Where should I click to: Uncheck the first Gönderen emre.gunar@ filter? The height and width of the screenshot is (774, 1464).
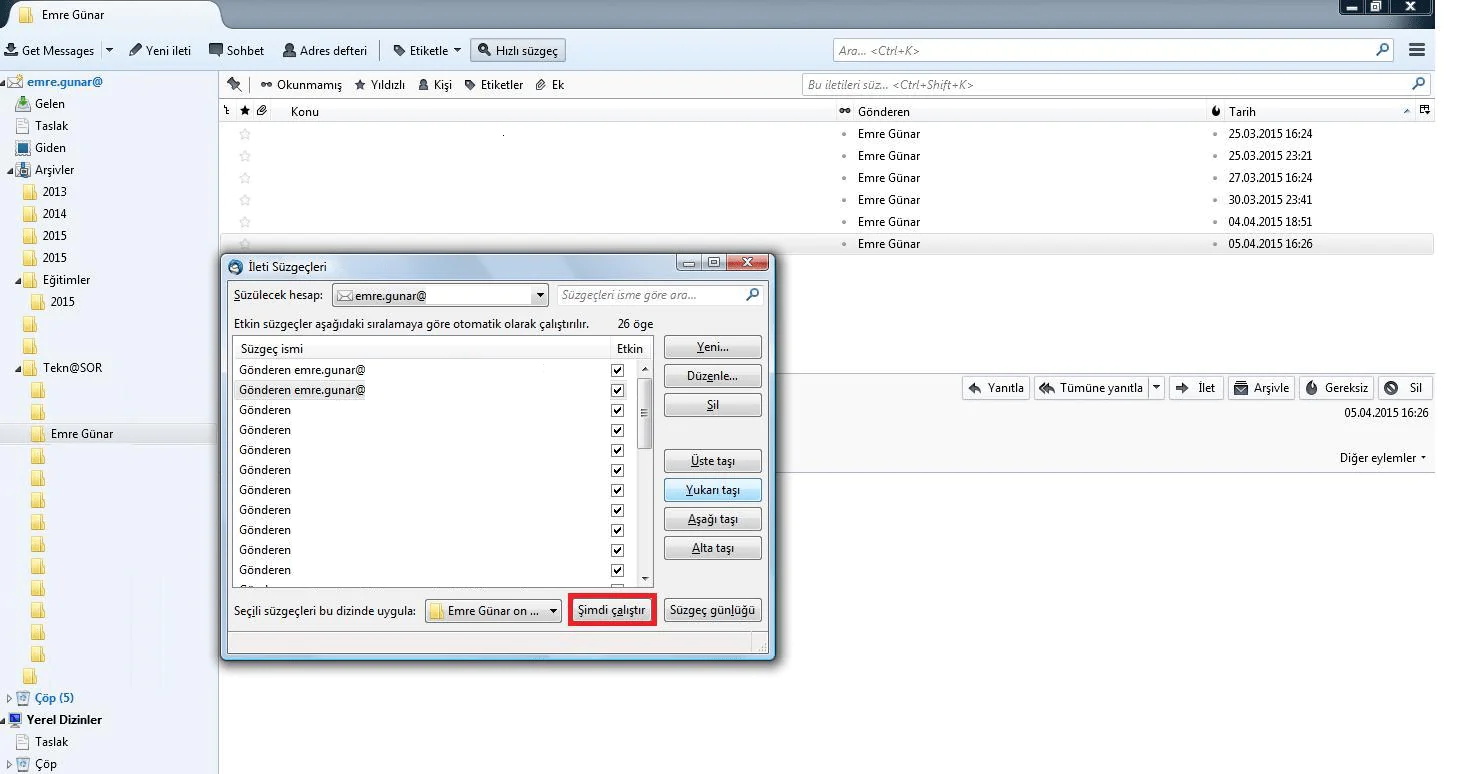(x=617, y=370)
